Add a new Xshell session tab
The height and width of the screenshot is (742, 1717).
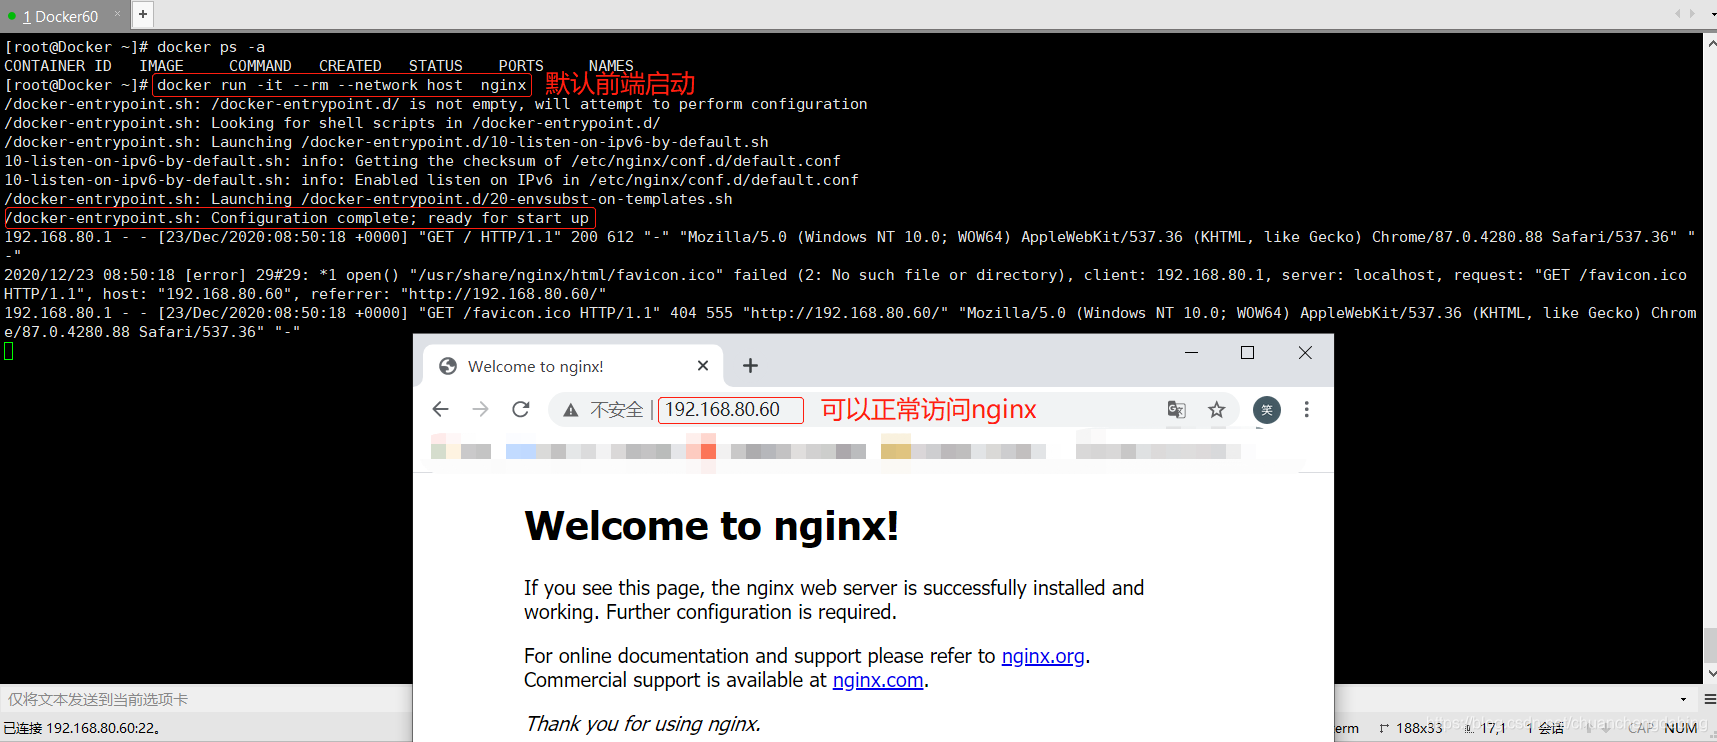[143, 14]
